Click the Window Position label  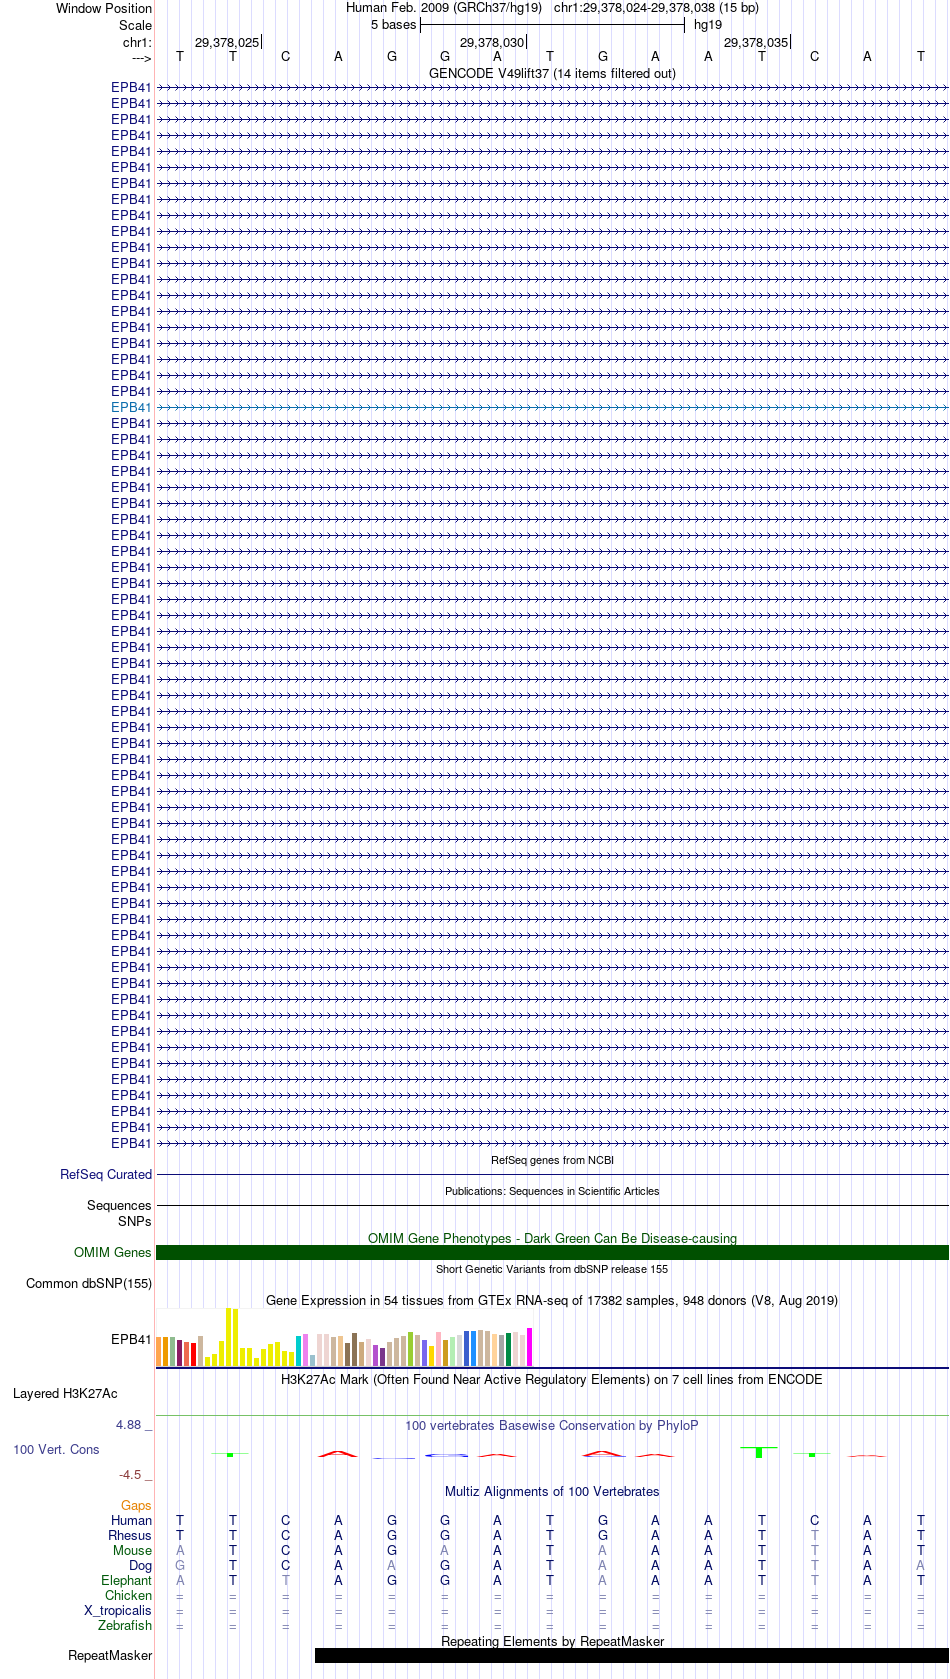point(104,8)
